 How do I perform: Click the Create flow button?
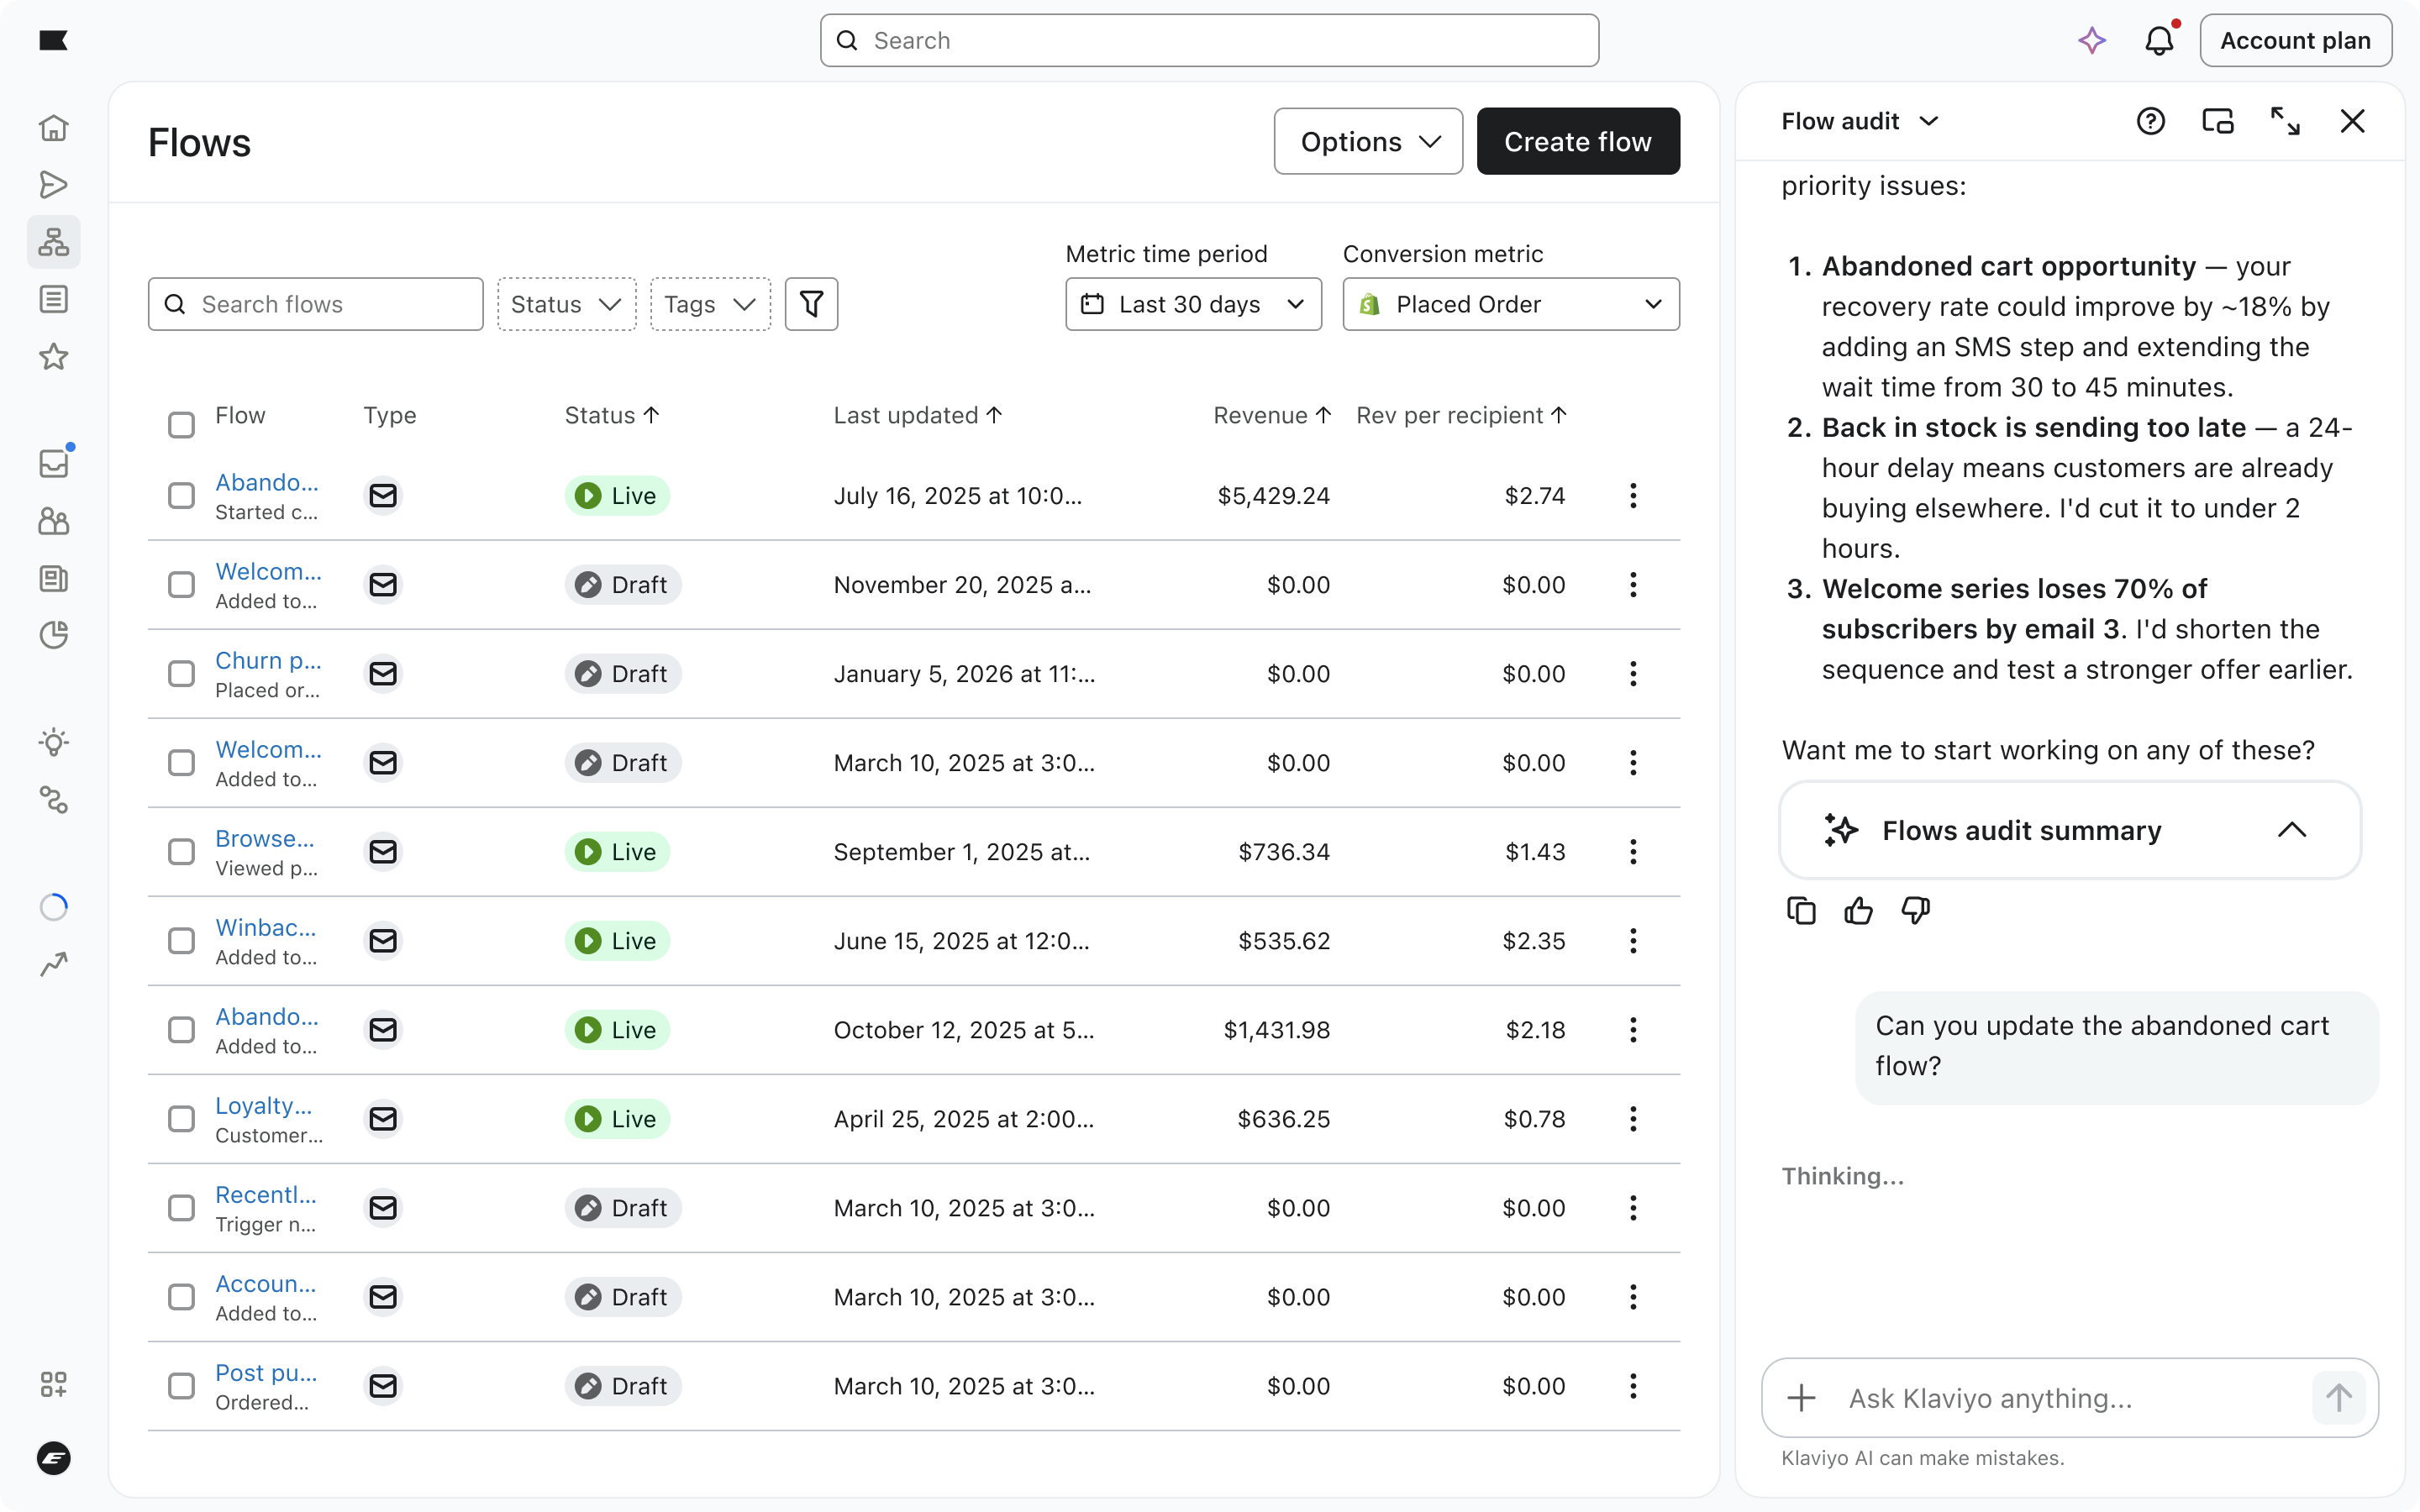click(x=1577, y=142)
